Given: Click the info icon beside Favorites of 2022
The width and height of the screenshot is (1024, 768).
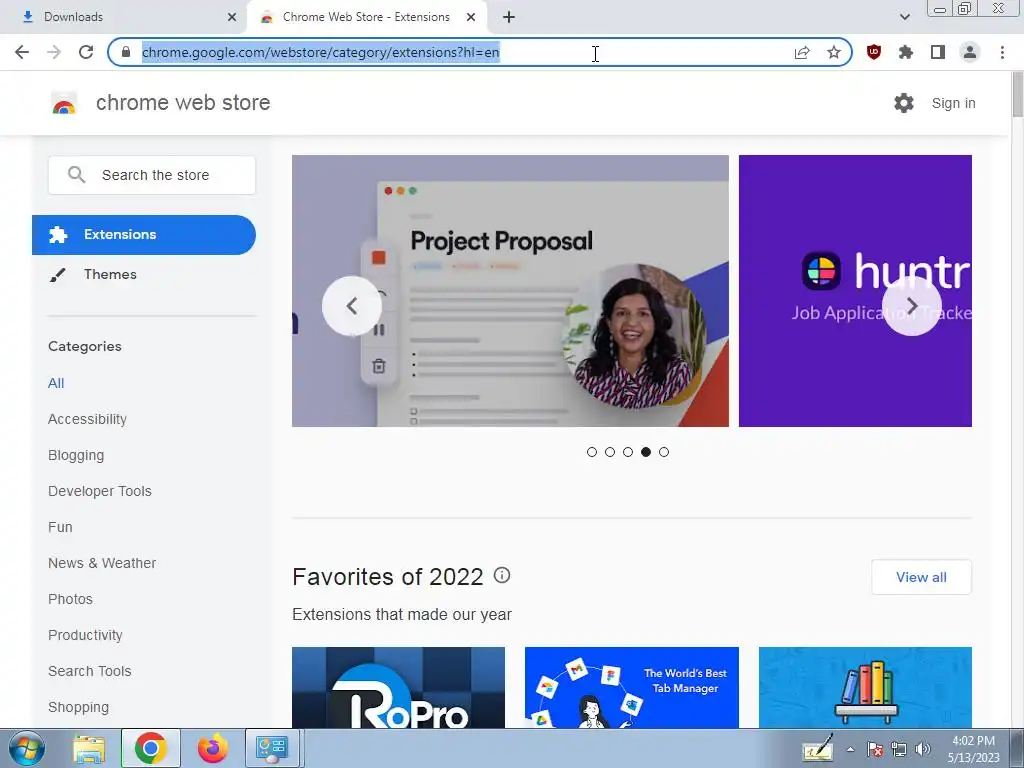Looking at the screenshot, I should coord(502,575).
